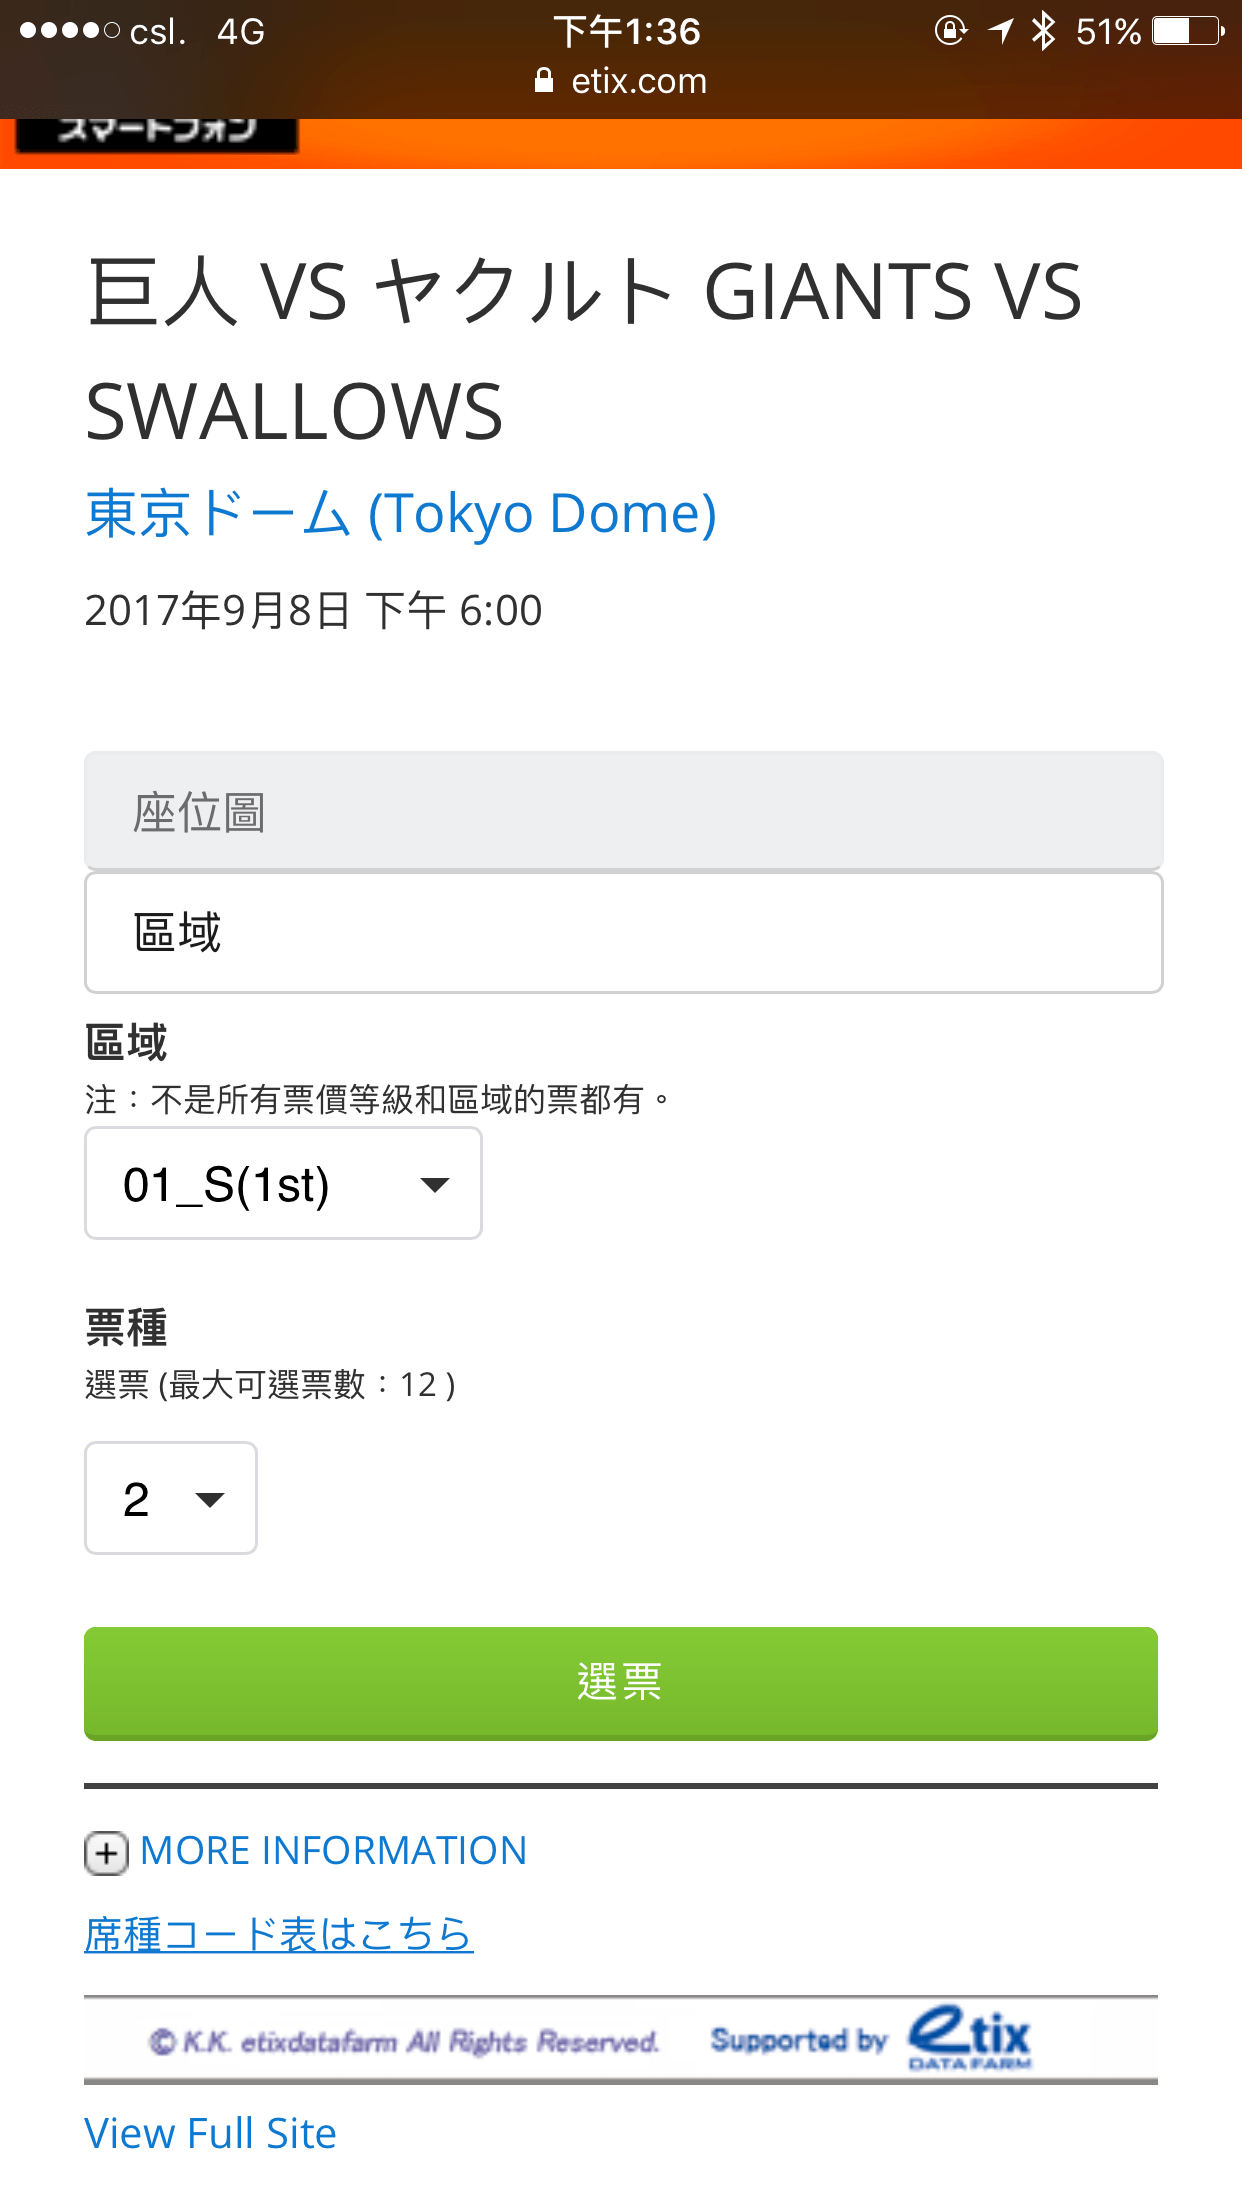Tap the clock in the status bar
This screenshot has width=1242, height=2208.
pyautogui.click(x=627, y=31)
